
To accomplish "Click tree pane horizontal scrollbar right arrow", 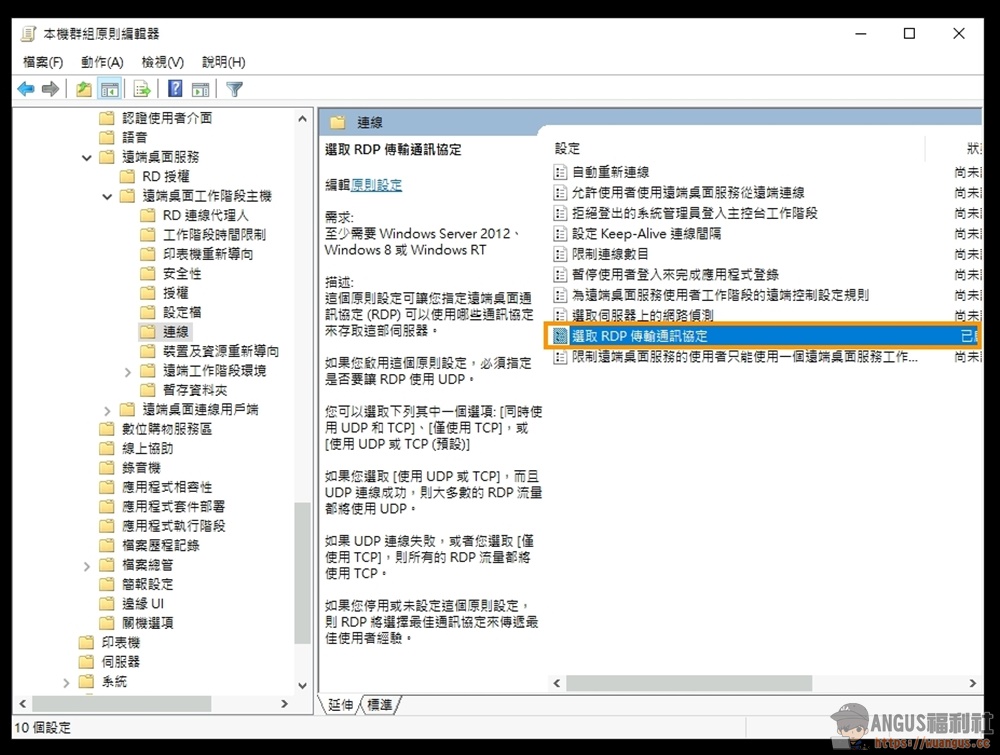I will pyautogui.click(x=284, y=703).
